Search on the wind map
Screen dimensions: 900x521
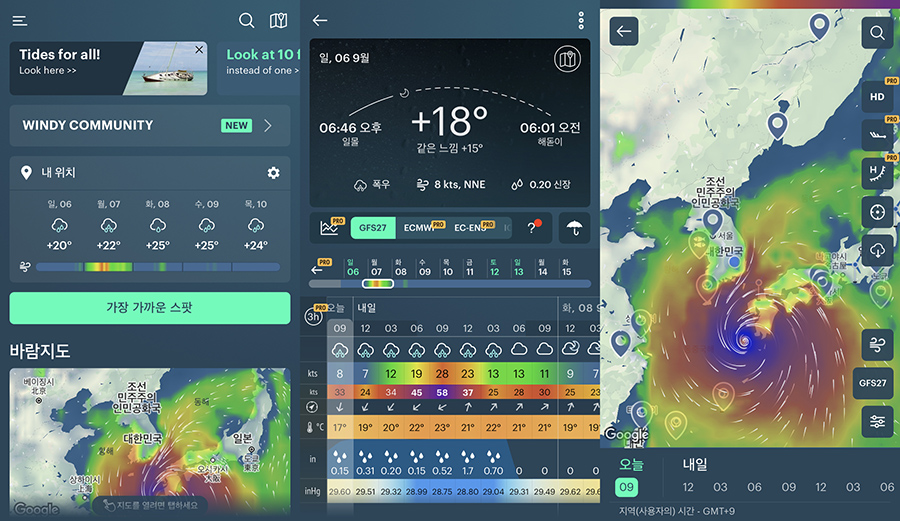[x=877, y=32]
